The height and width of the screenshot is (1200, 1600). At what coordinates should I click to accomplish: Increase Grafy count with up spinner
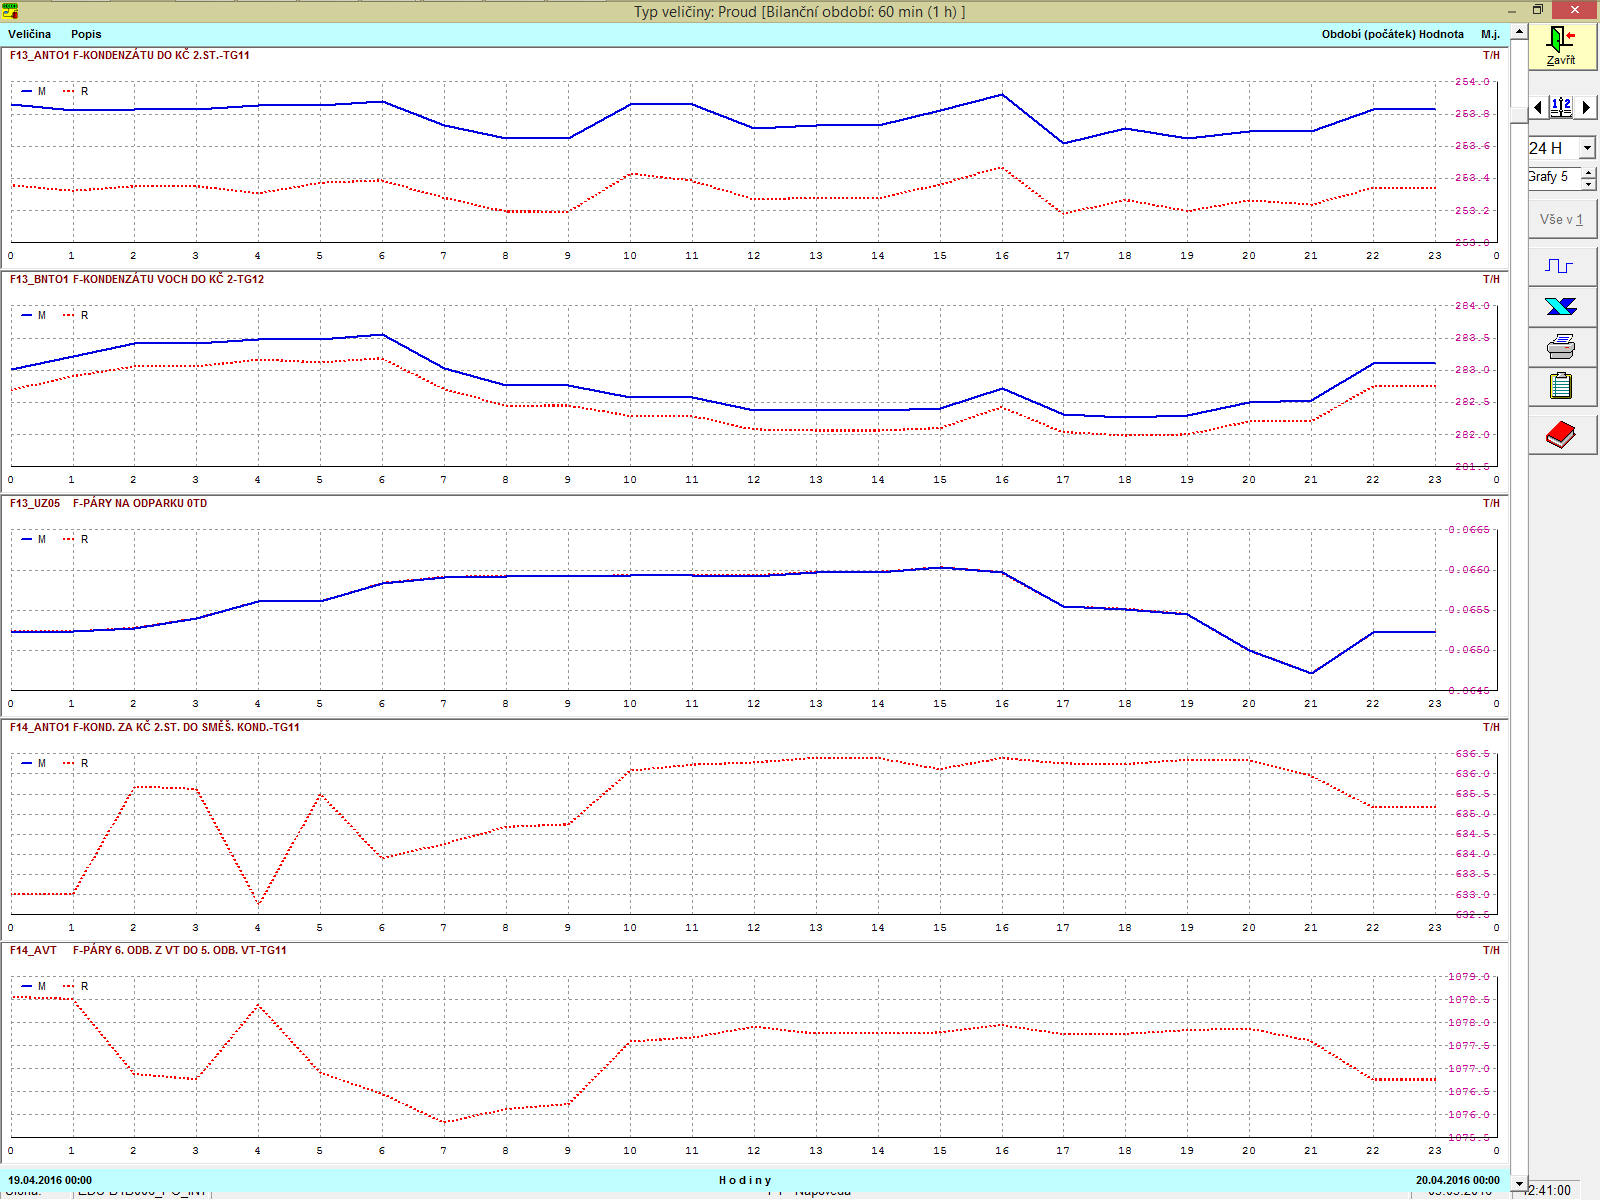pos(1588,172)
